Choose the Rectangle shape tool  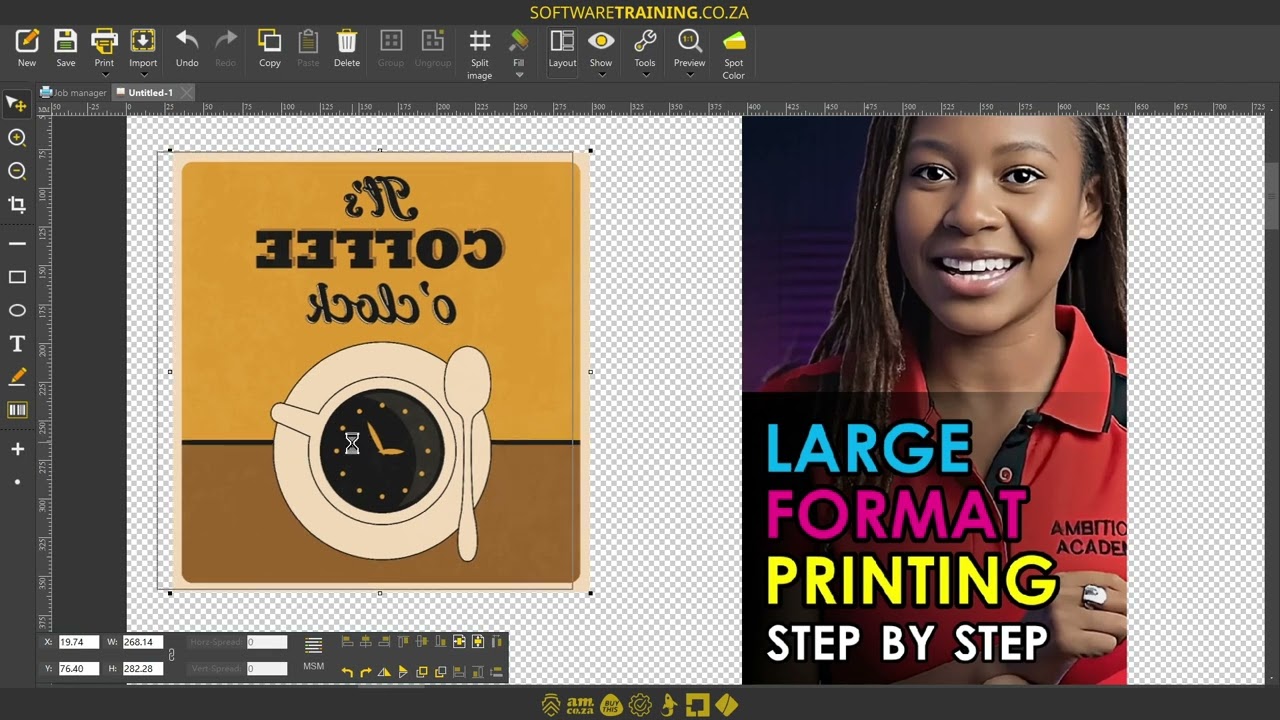point(17,277)
